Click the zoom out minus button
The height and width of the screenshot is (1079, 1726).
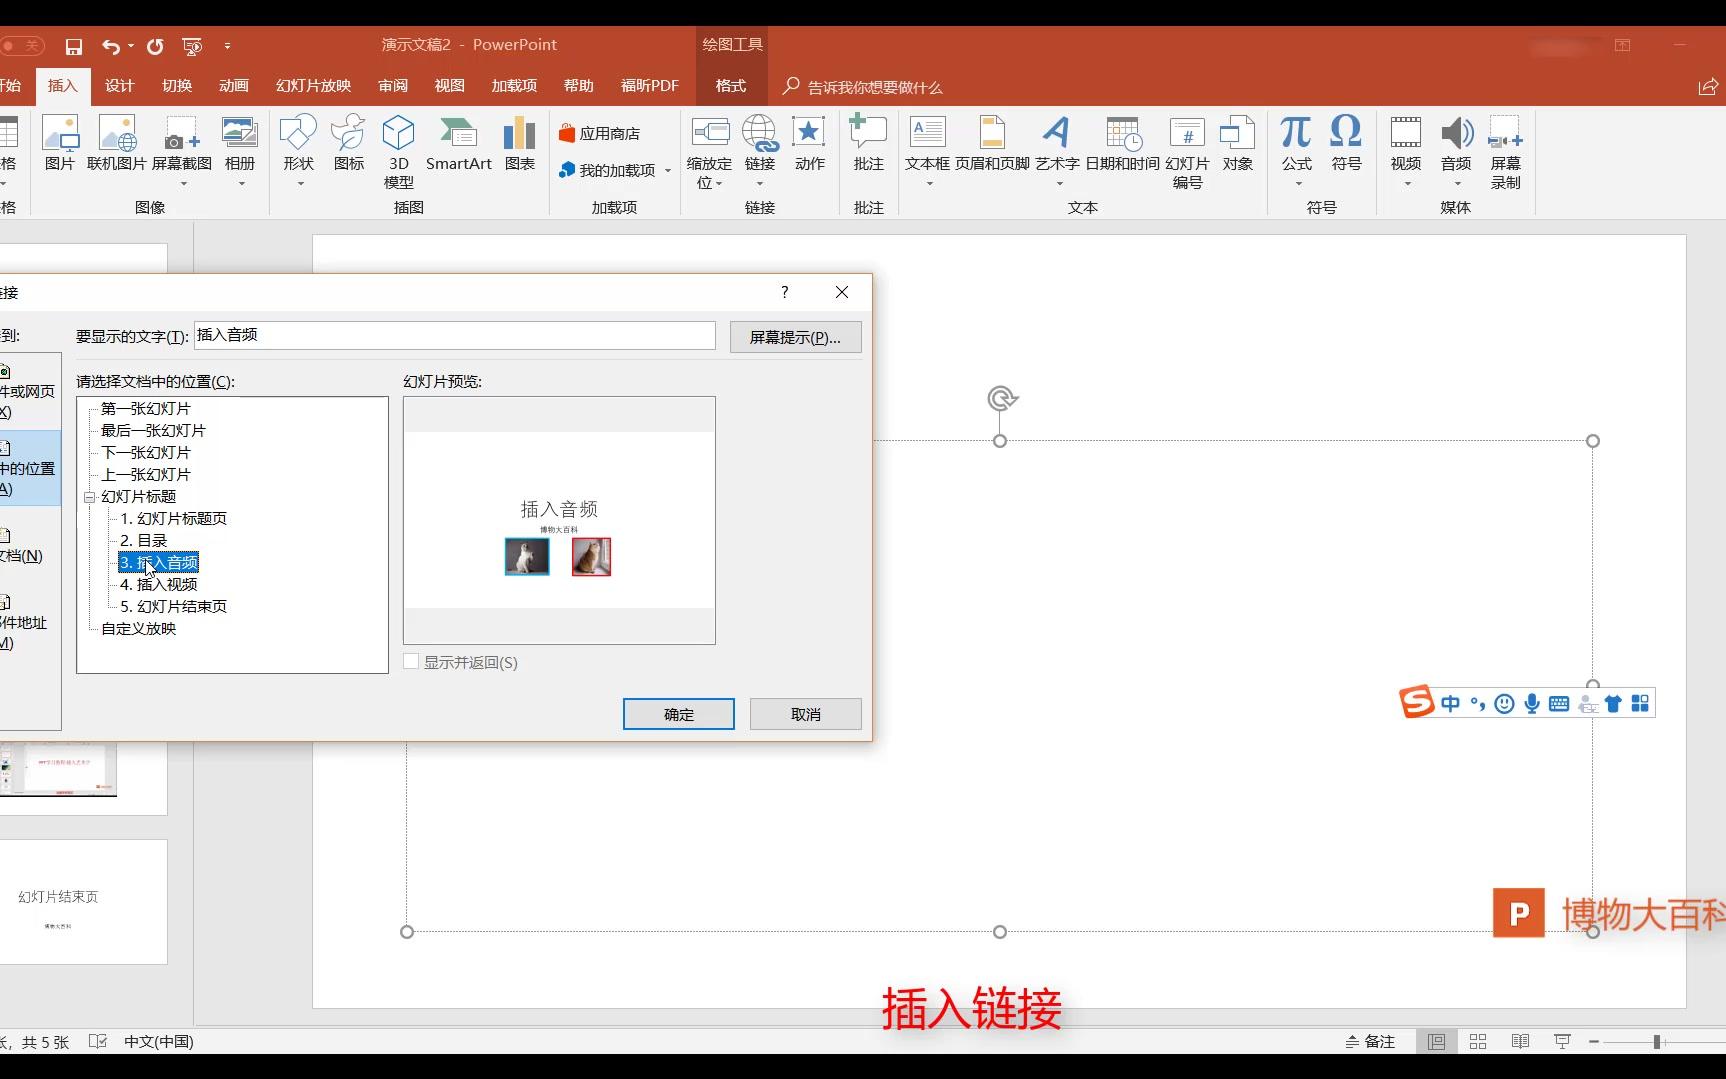click(x=1594, y=1042)
